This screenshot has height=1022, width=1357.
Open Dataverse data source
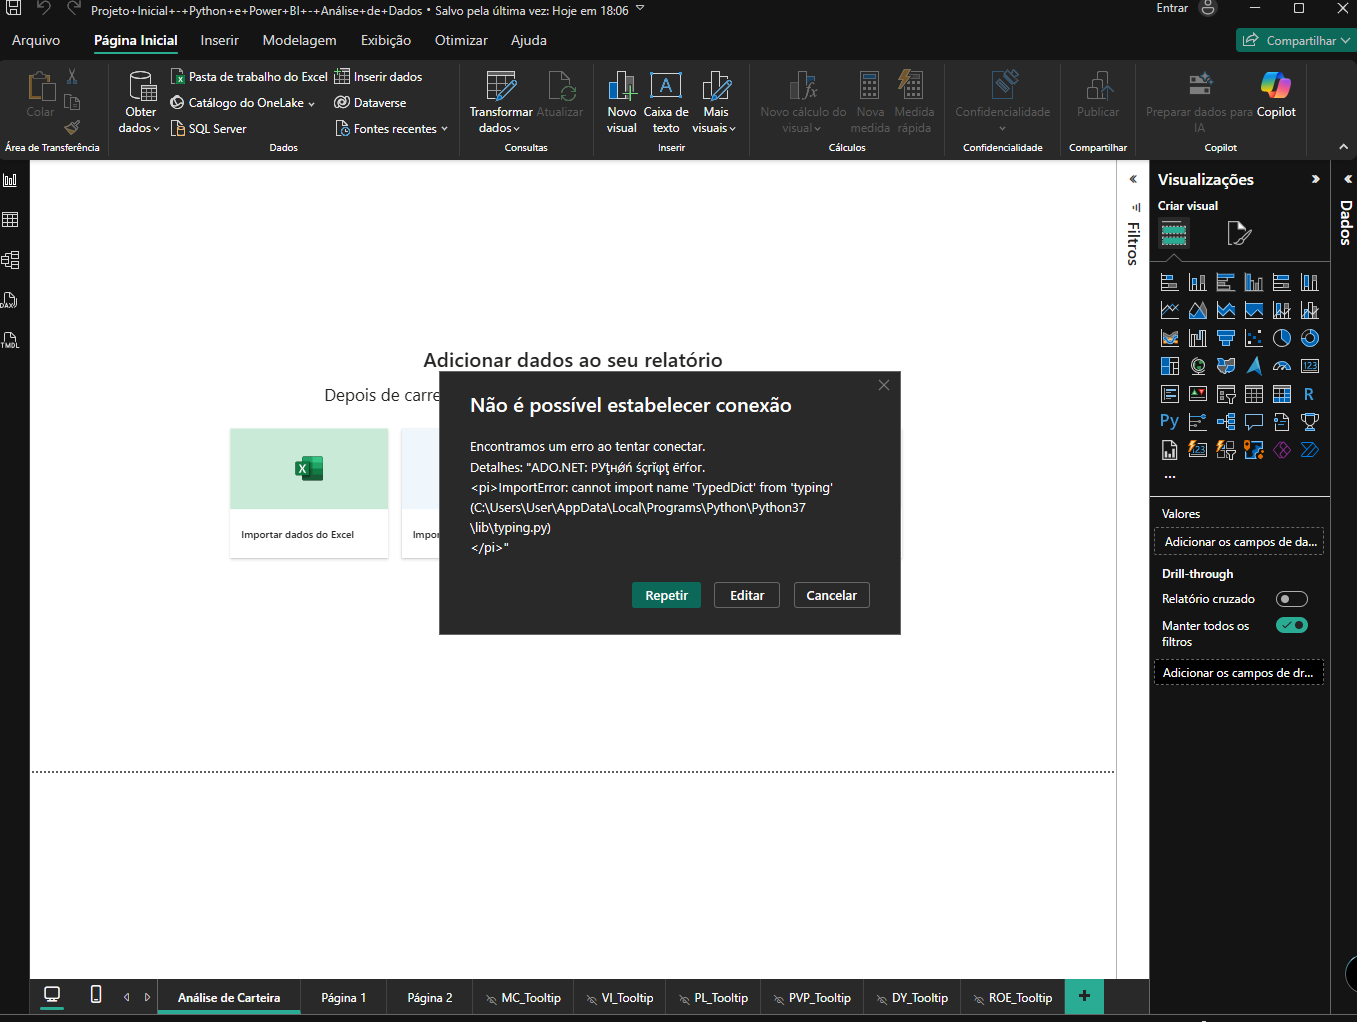click(x=370, y=103)
